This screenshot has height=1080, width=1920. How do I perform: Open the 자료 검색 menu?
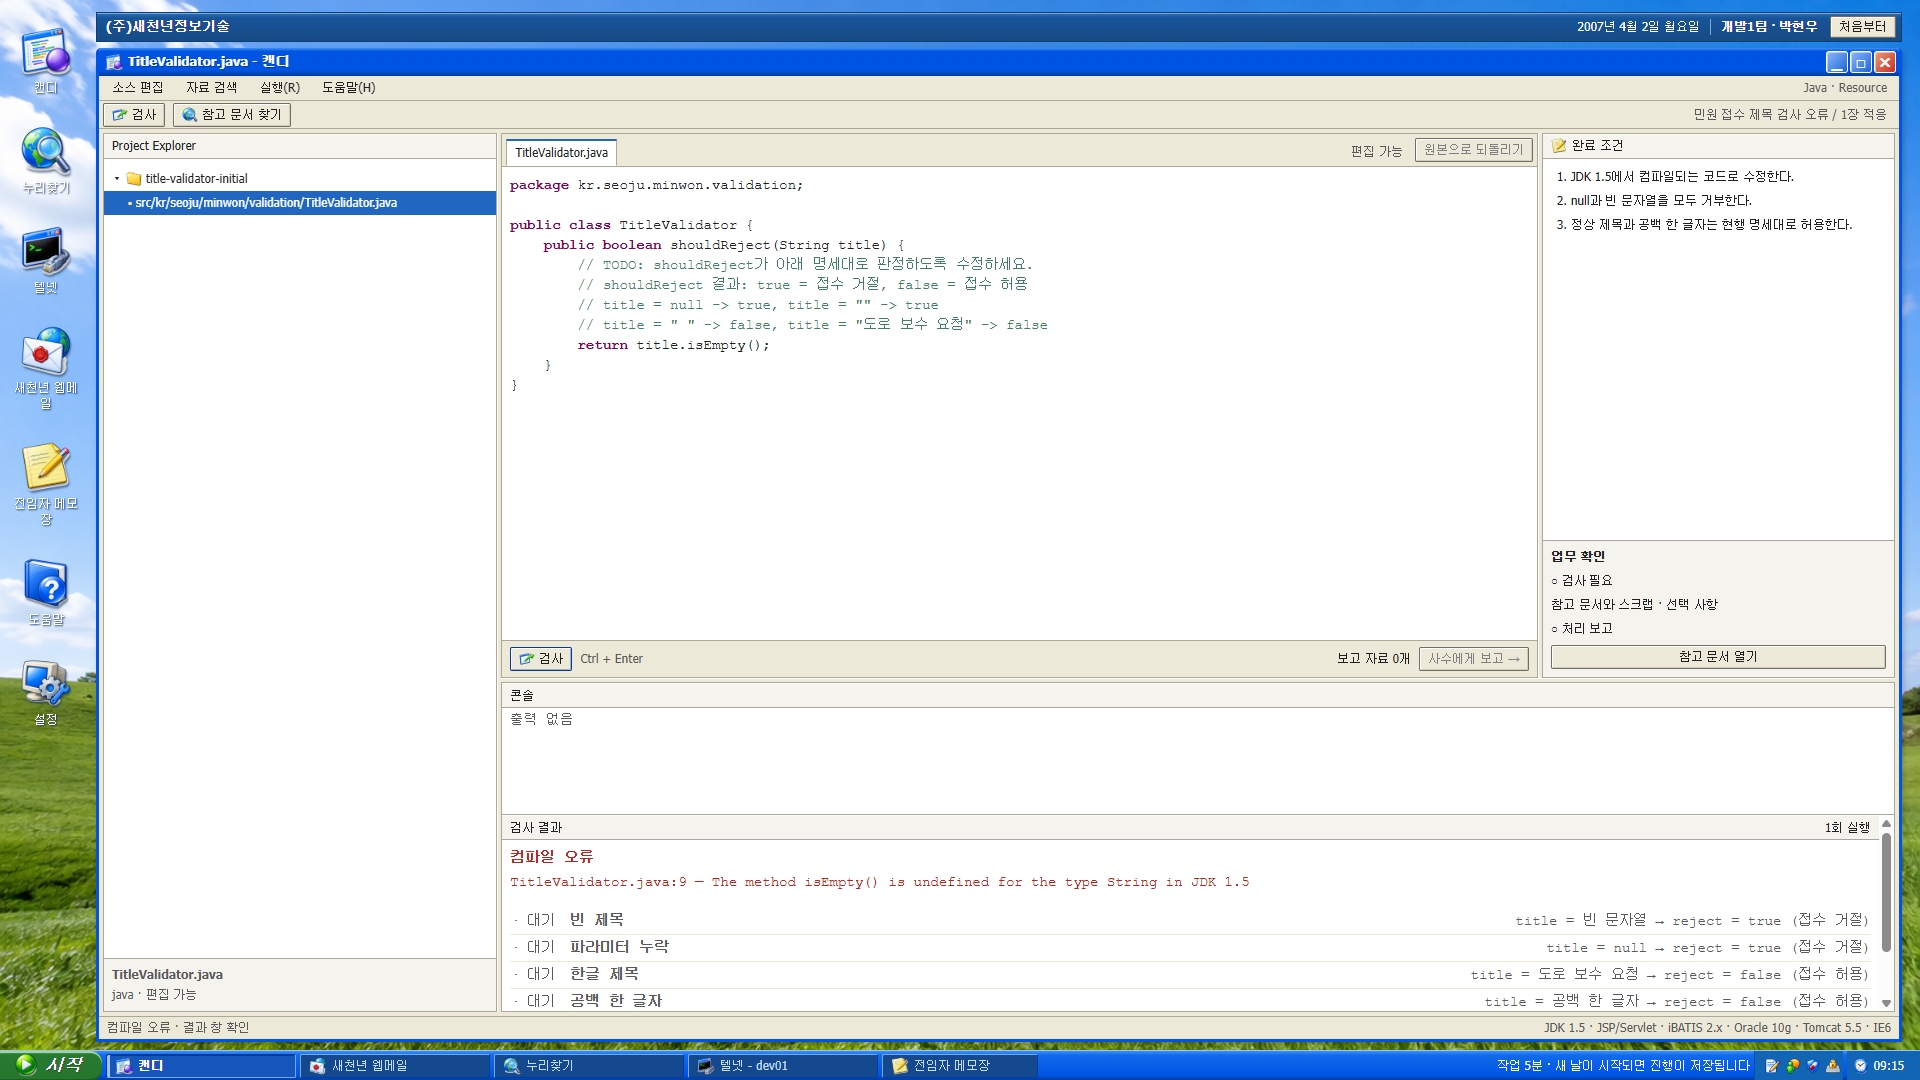pyautogui.click(x=212, y=88)
